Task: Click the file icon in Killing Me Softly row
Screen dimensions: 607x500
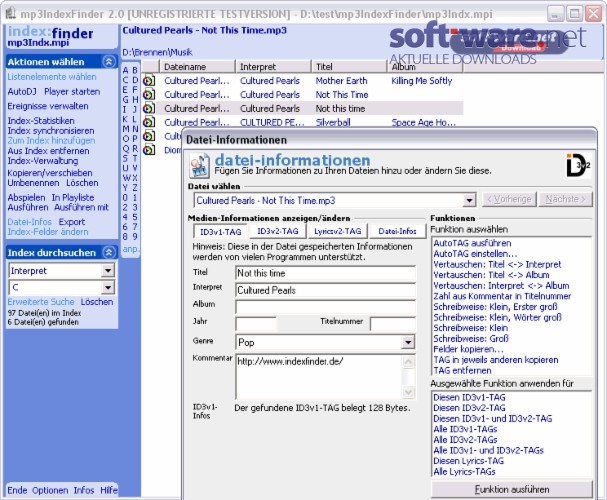Action: pyautogui.click(x=149, y=81)
